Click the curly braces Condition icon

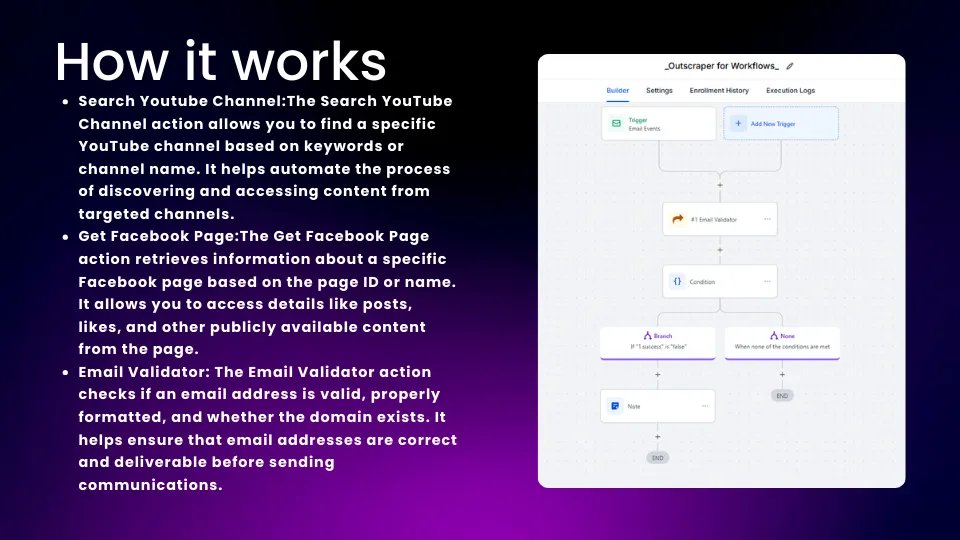click(677, 282)
